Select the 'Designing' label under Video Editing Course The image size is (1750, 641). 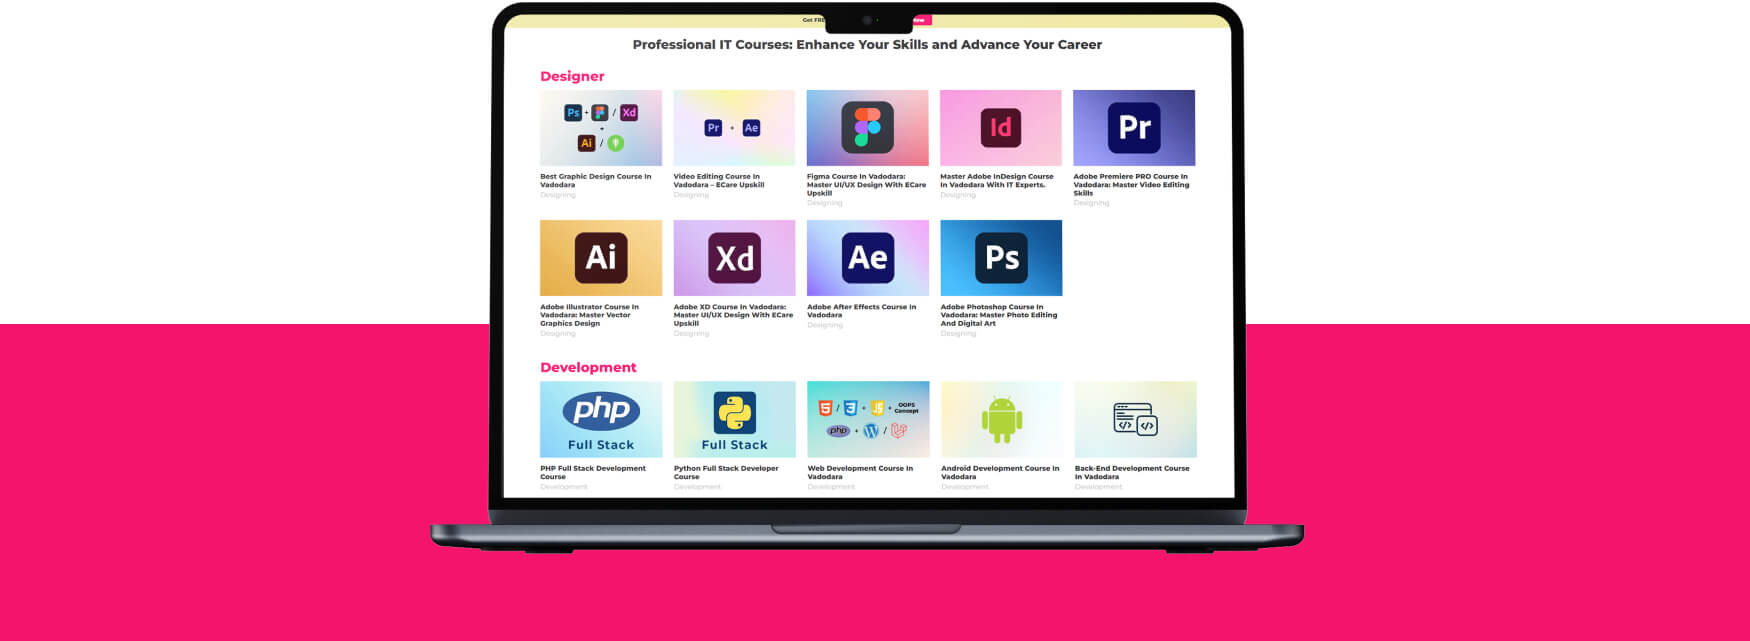click(x=691, y=195)
